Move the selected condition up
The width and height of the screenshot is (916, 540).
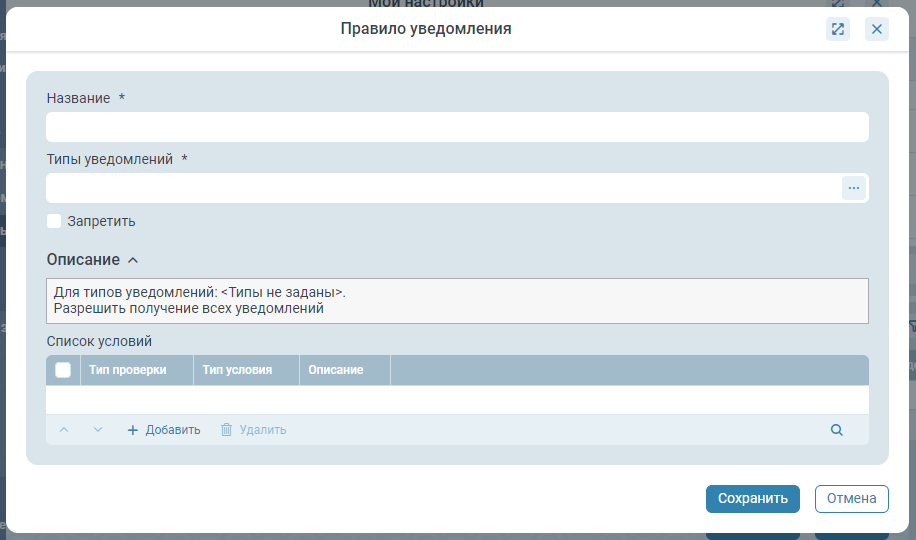tap(64, 430)
